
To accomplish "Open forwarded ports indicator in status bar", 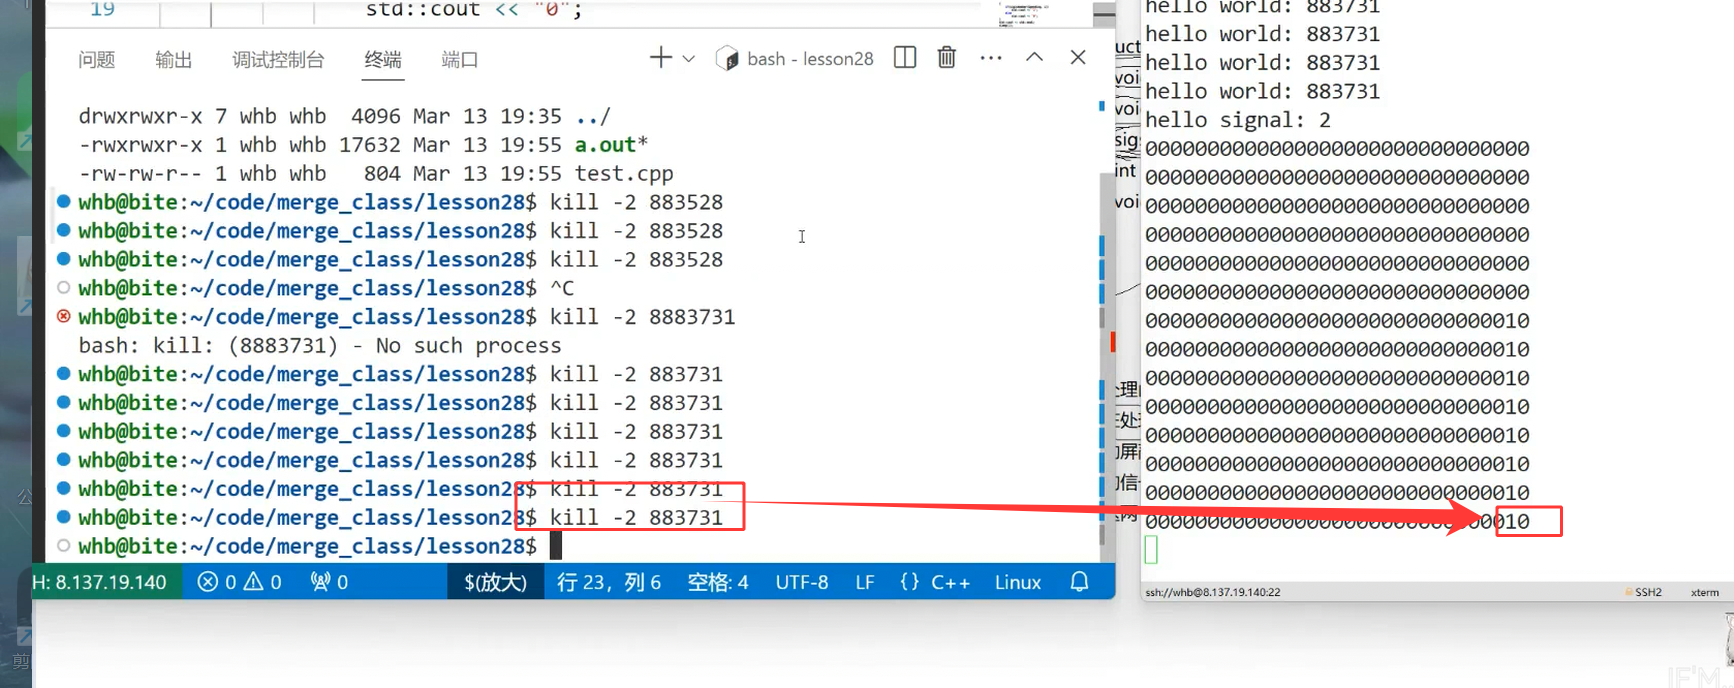I will pos(329,582).
